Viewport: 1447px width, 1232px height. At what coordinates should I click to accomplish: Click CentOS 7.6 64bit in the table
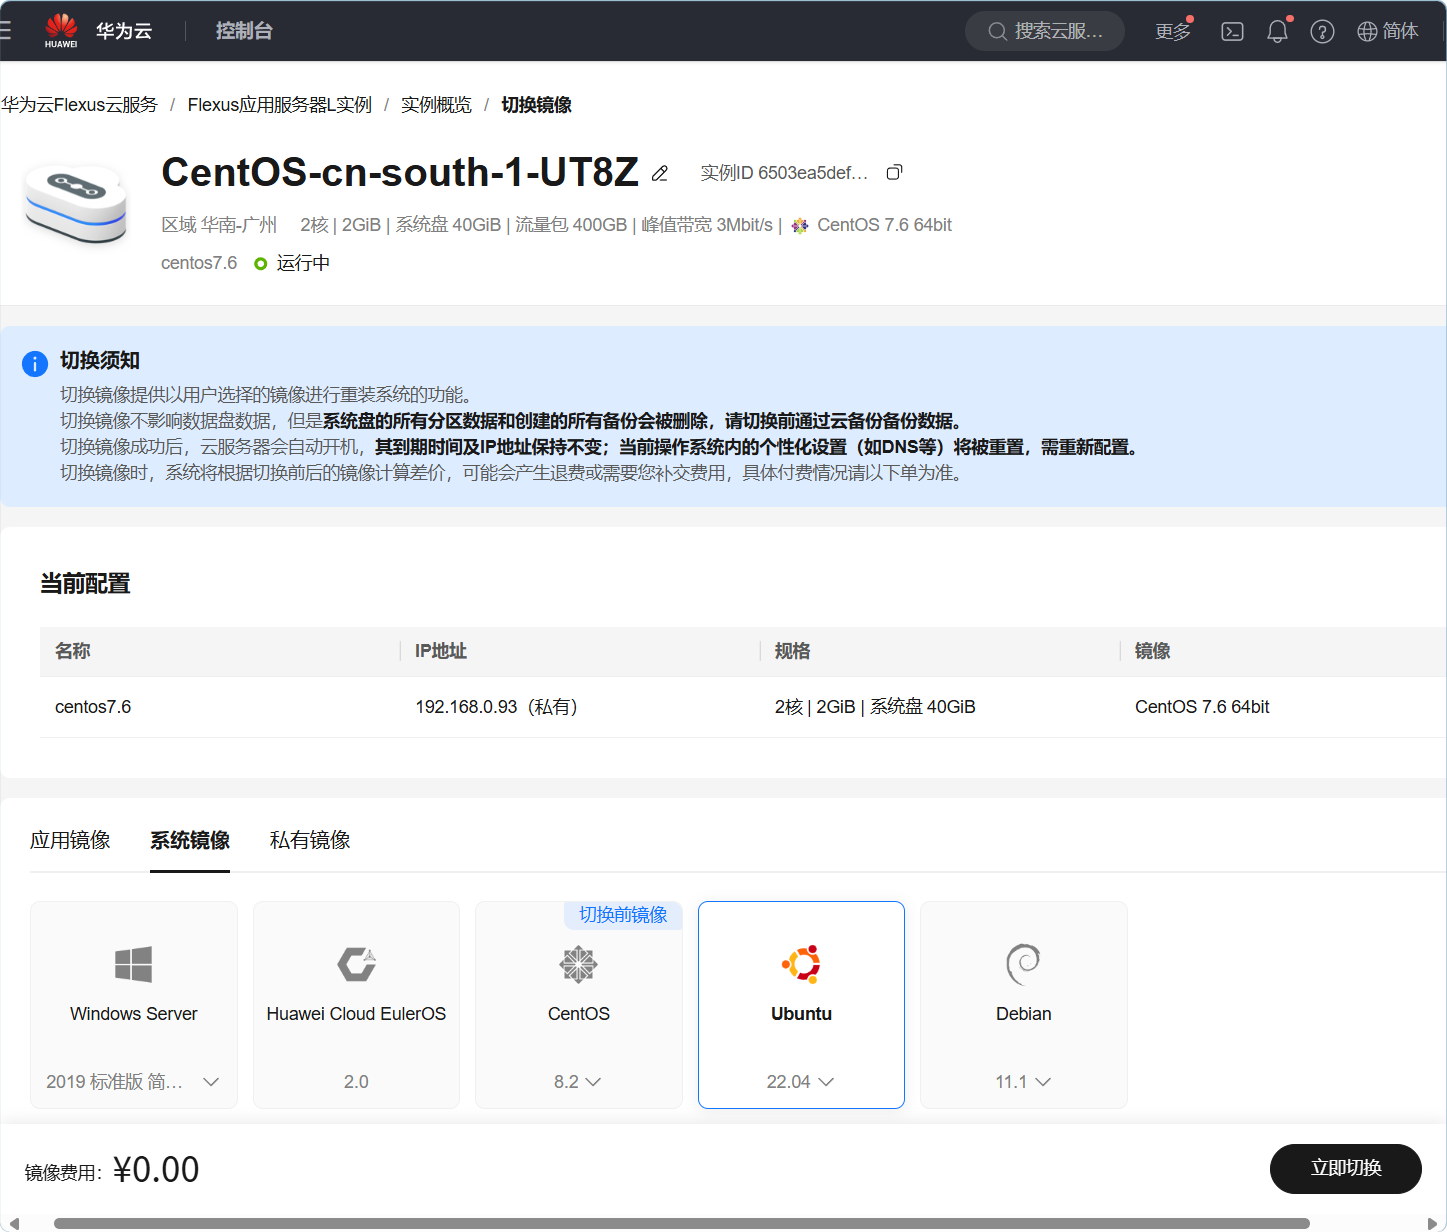pos(1202,707)
